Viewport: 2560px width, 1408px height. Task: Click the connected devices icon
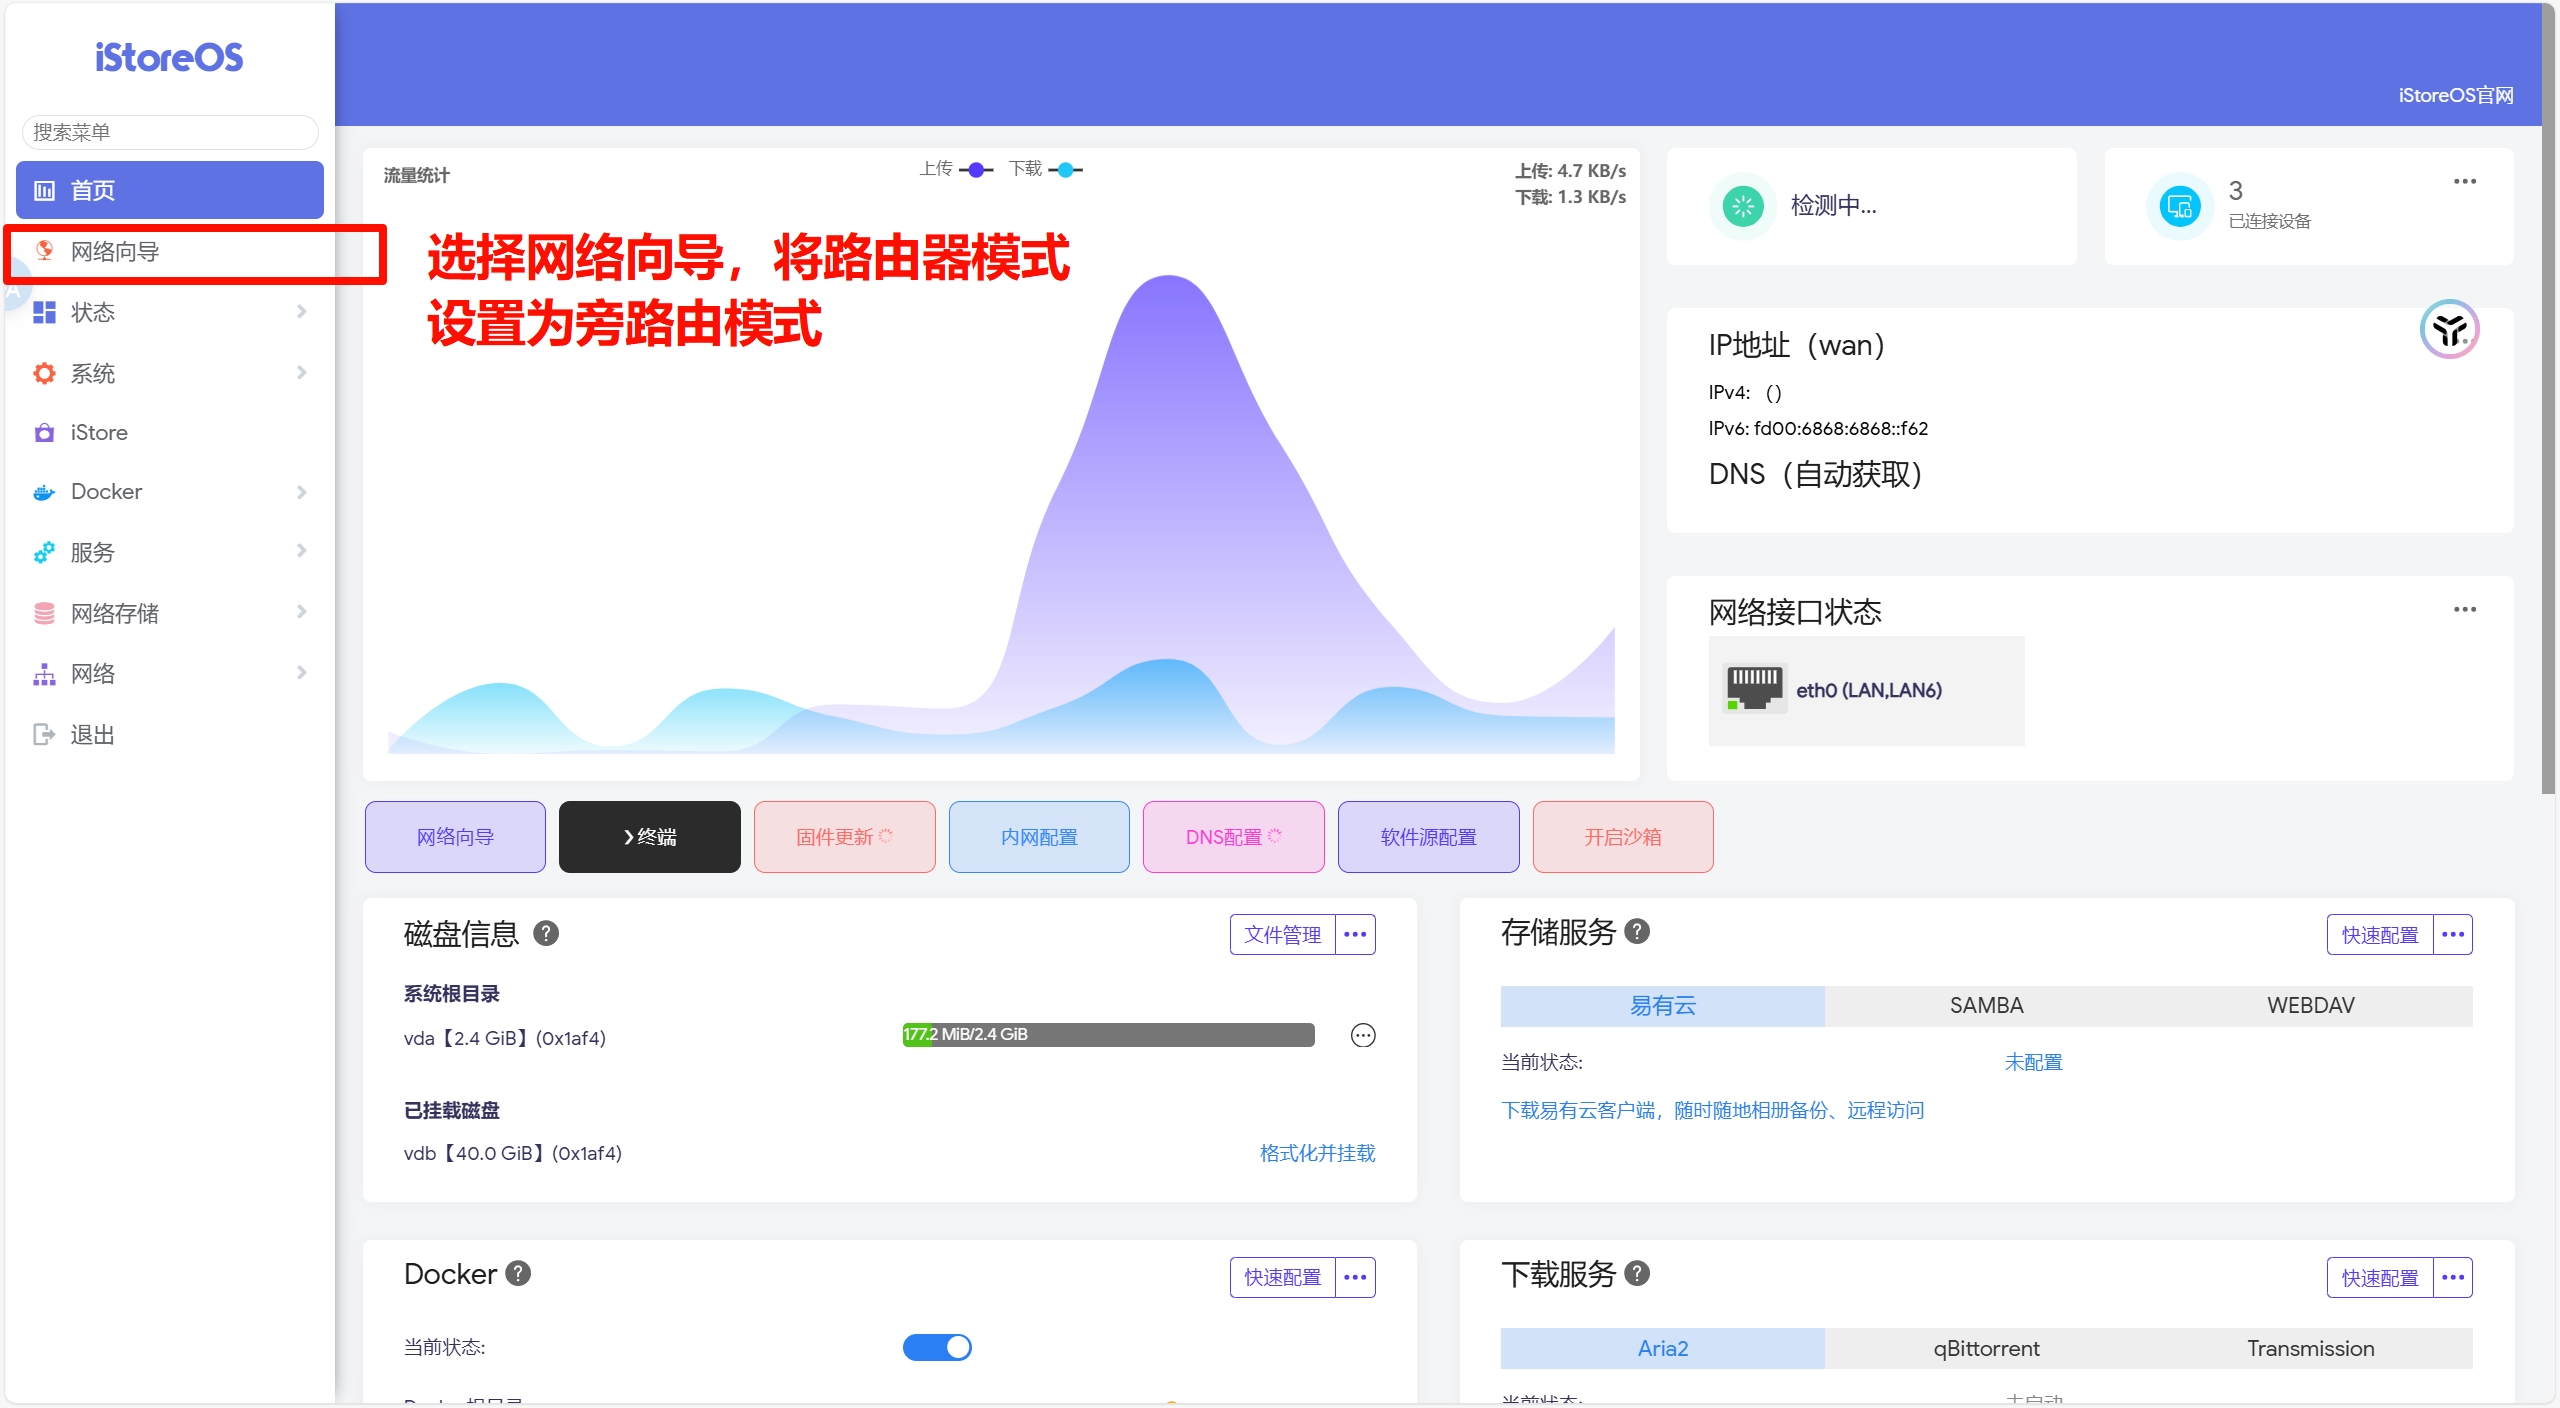coord(2179,207)
